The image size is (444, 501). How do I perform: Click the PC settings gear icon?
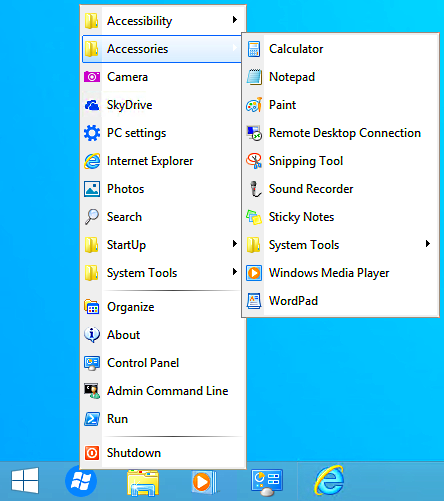92,133
